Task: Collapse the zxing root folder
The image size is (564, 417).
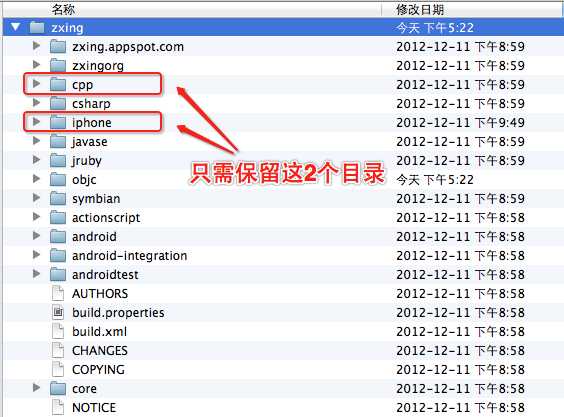Action: coord(15,27)
